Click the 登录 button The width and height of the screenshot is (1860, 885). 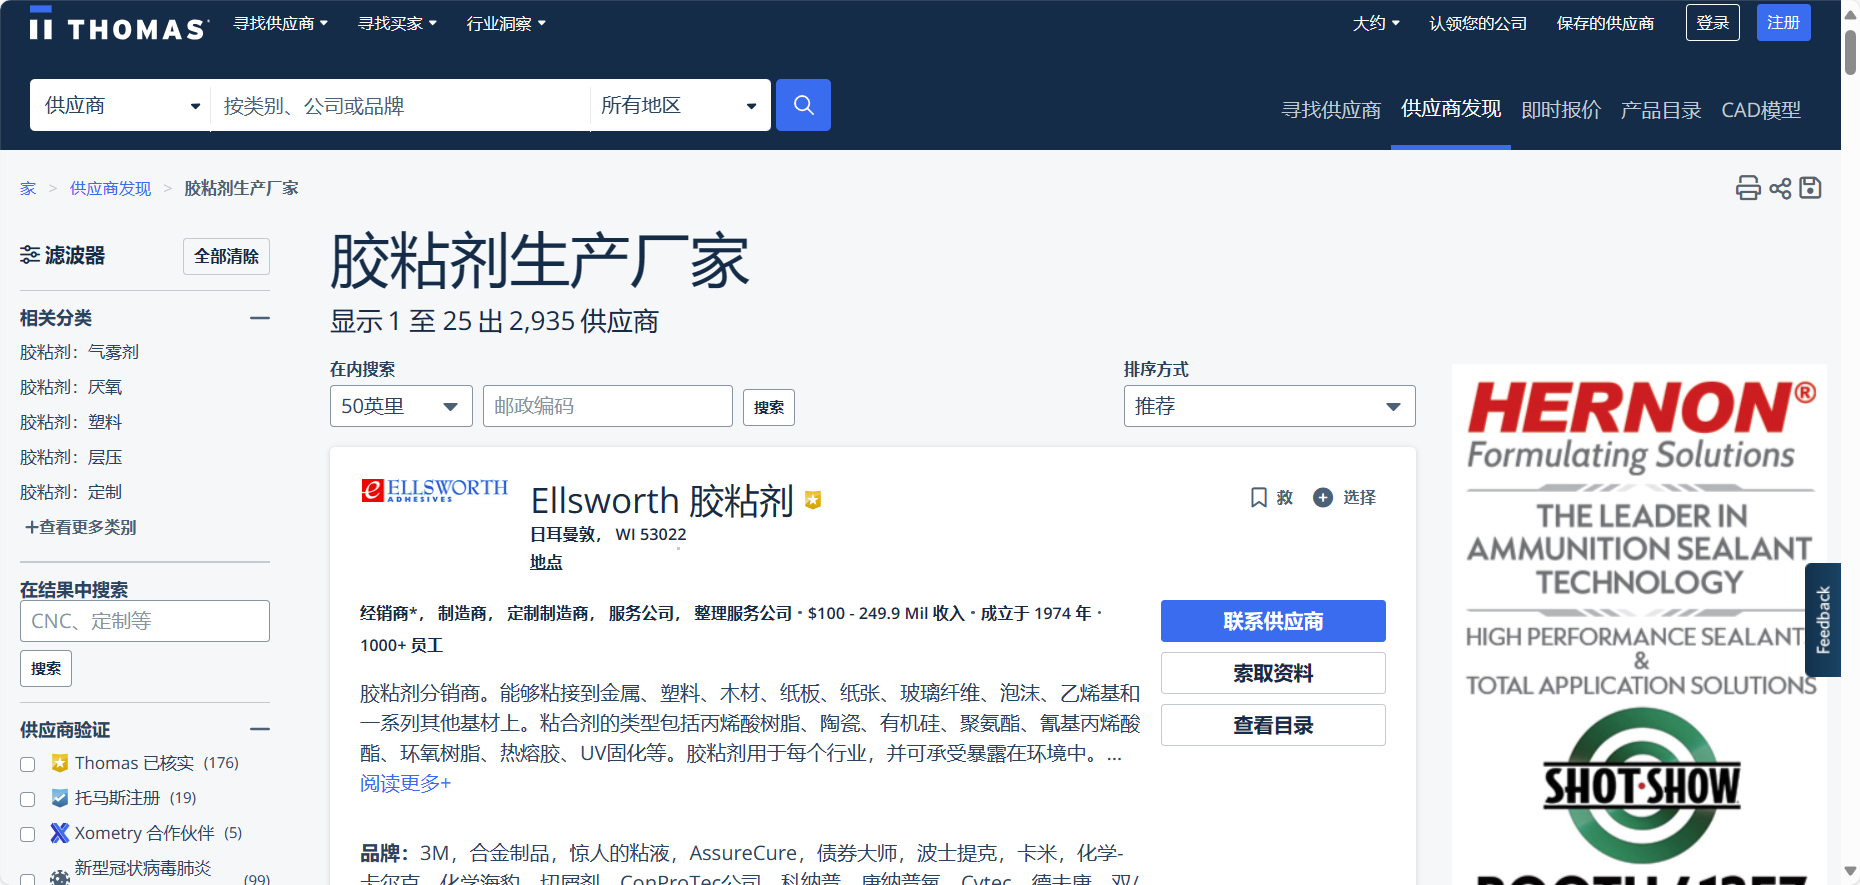(x=1713, y=22)
